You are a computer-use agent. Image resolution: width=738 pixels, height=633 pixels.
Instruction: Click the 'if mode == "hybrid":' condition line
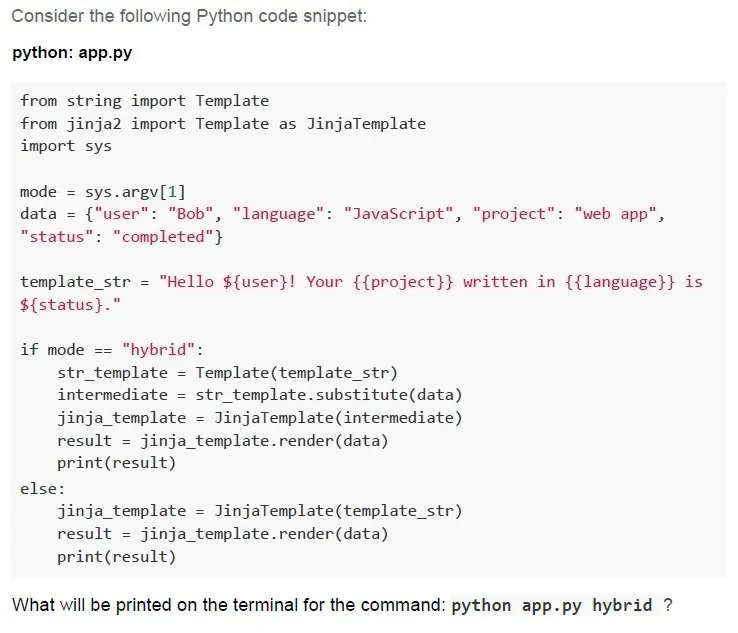[x=112, y=350]
